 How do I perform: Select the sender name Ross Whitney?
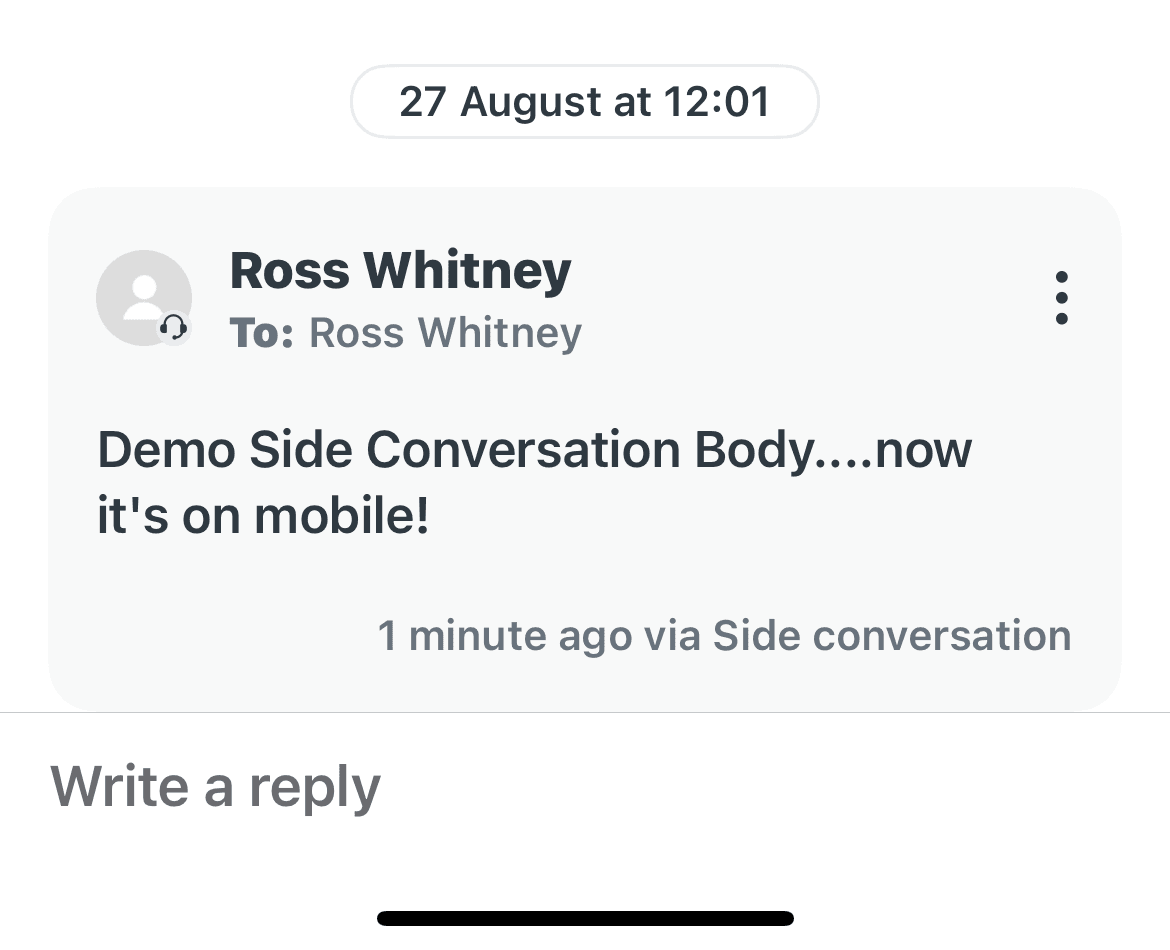(x=399, y=270)
